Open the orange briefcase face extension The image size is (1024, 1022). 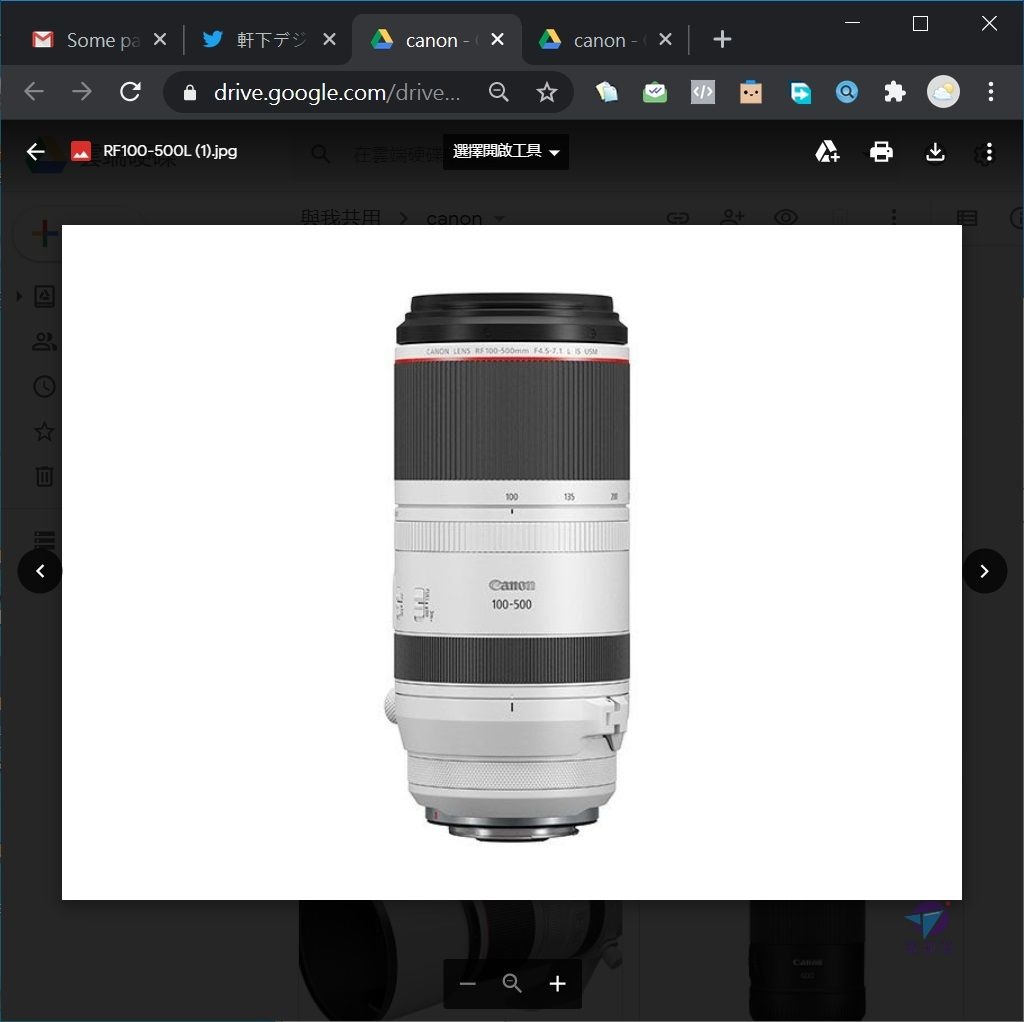(x=750, y=92)
